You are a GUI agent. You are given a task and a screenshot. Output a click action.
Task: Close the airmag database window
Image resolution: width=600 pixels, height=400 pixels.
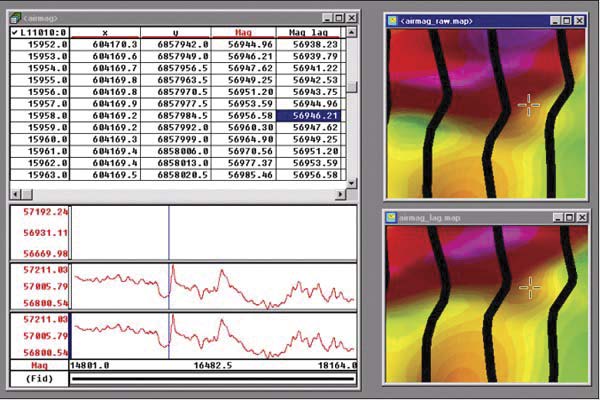pos(352,18)
